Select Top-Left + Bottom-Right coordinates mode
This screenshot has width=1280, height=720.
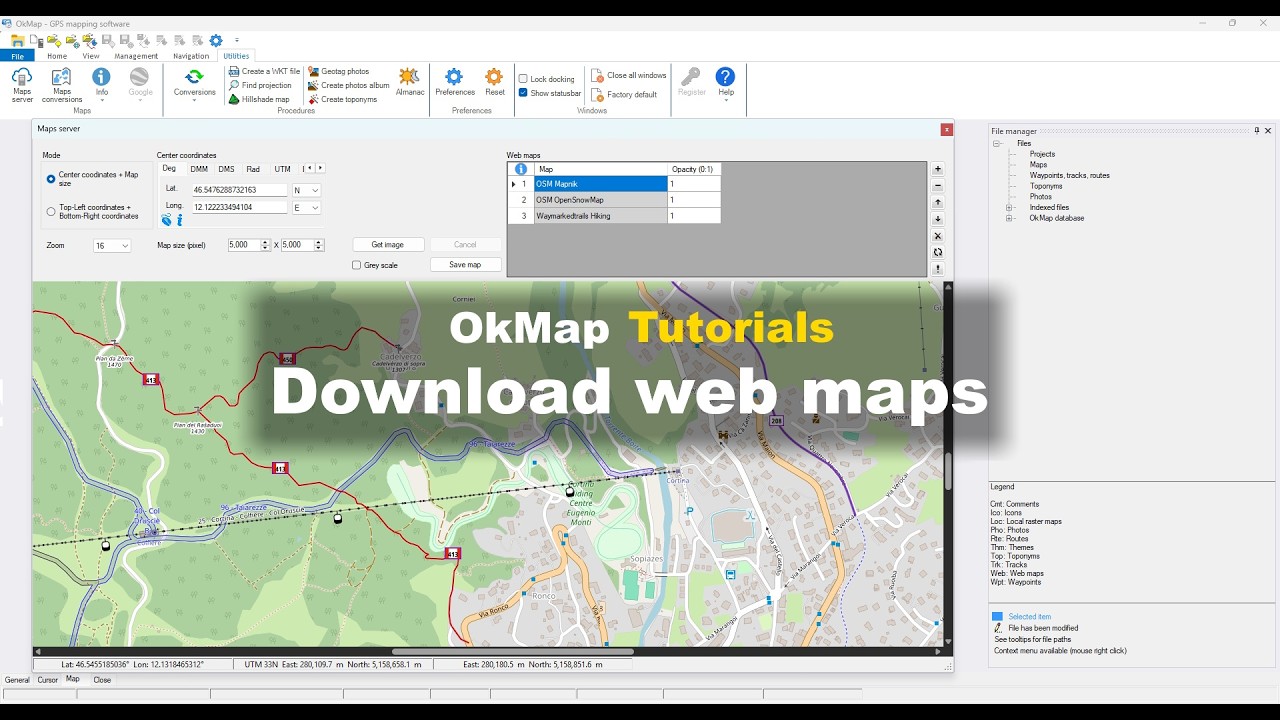coord(51,211)
